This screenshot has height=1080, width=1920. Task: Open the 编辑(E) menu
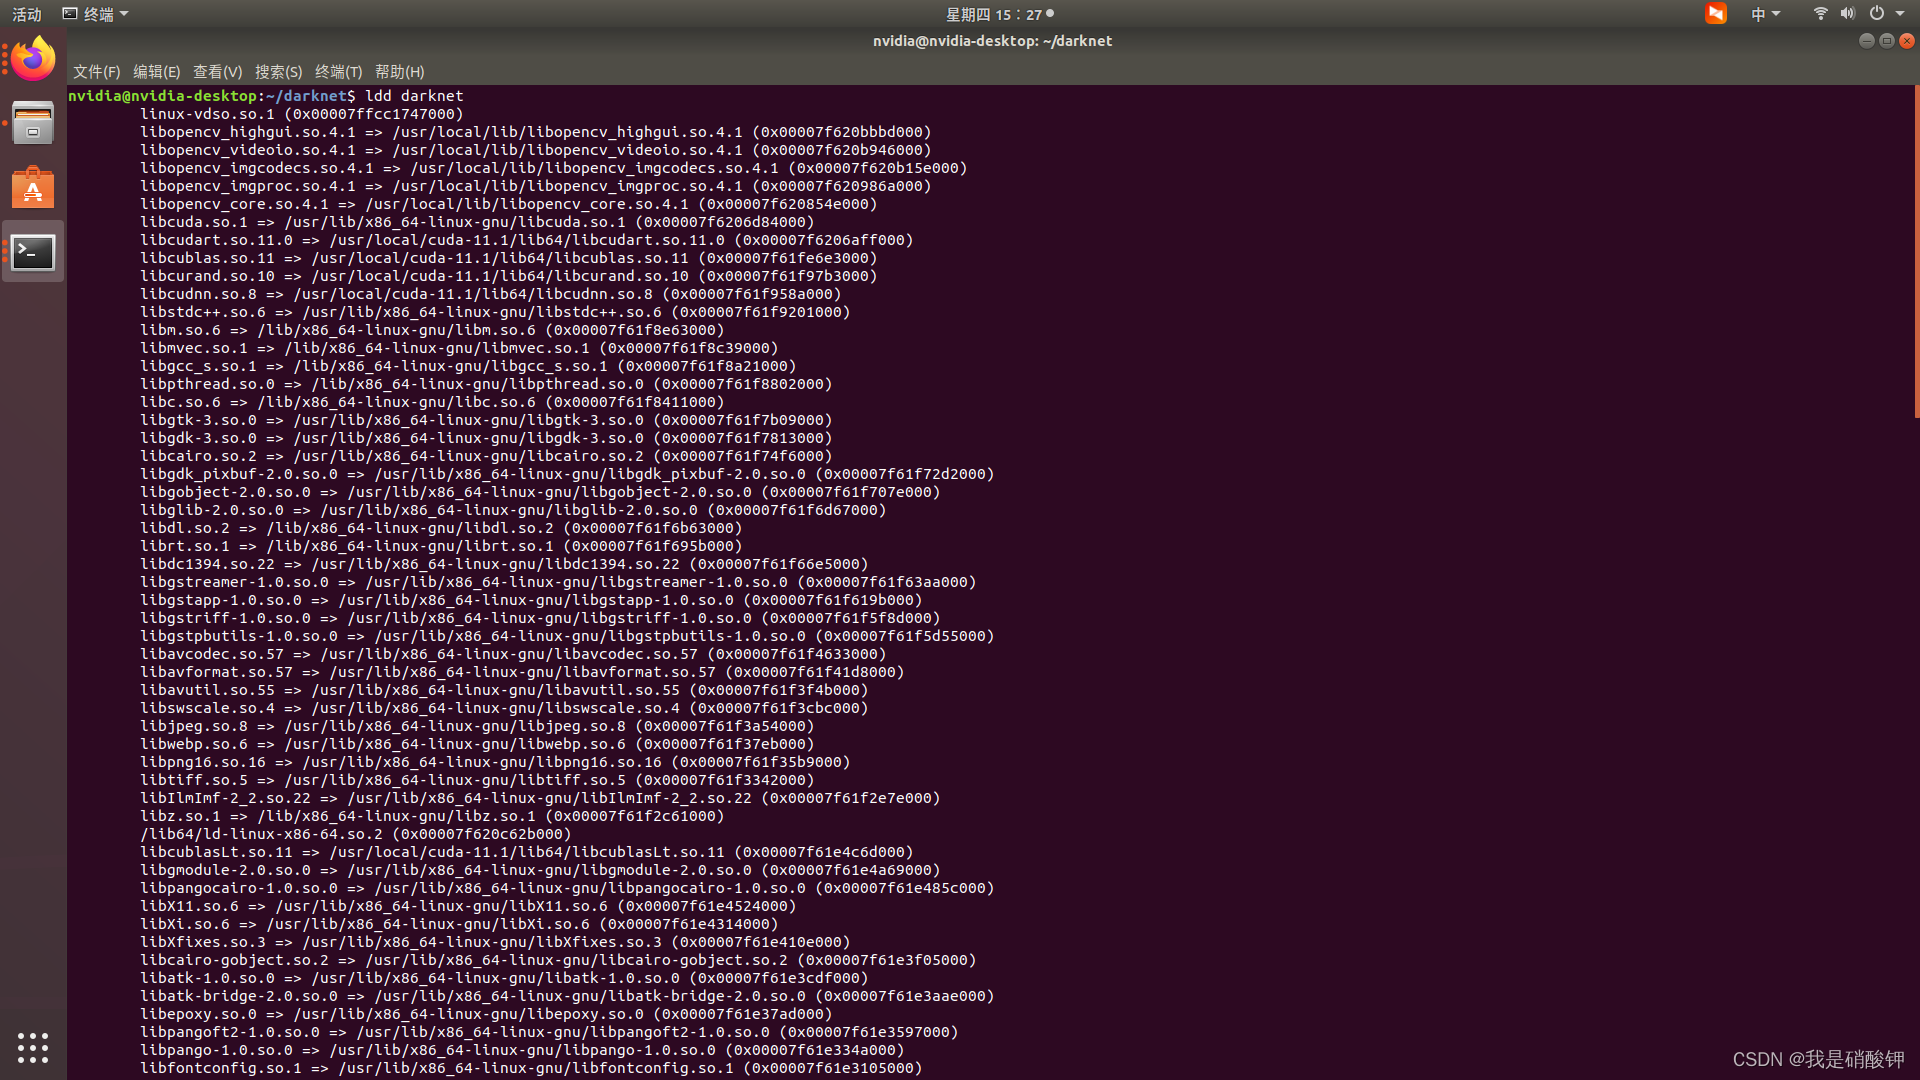[156, 72]
